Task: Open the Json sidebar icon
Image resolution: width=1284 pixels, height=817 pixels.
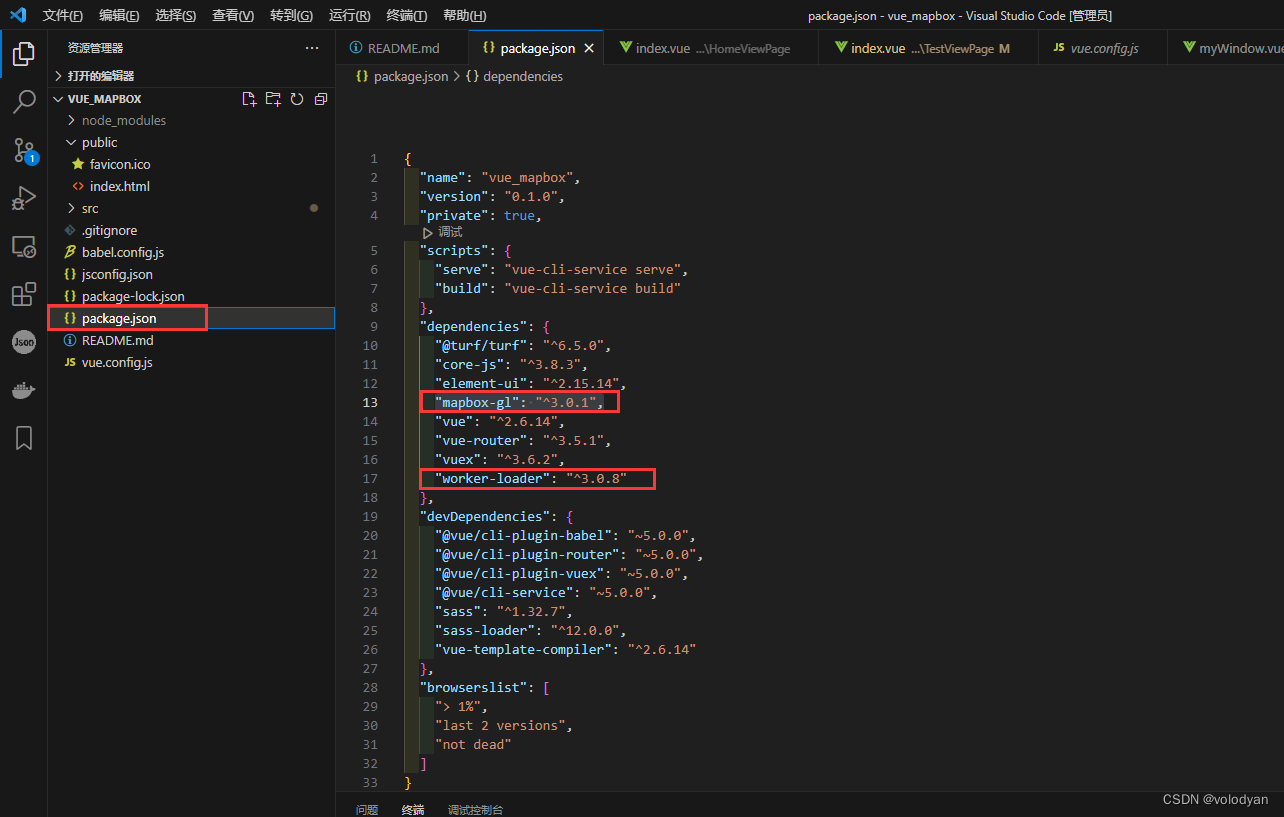Action: tap(24, 342)
